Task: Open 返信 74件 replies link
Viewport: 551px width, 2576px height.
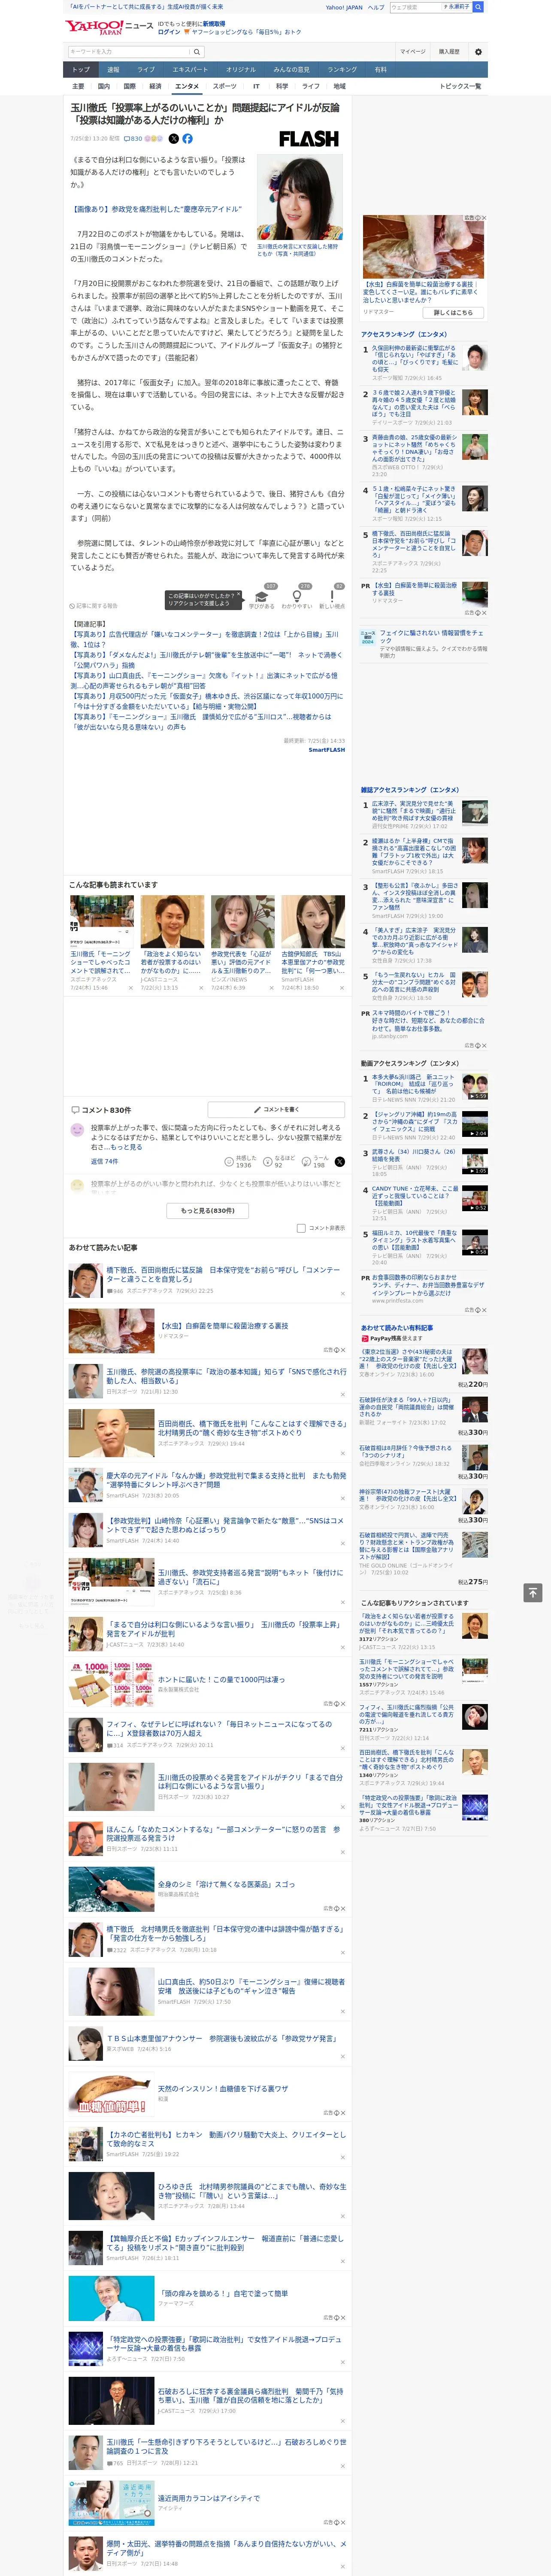Action: pos(104,1162)
